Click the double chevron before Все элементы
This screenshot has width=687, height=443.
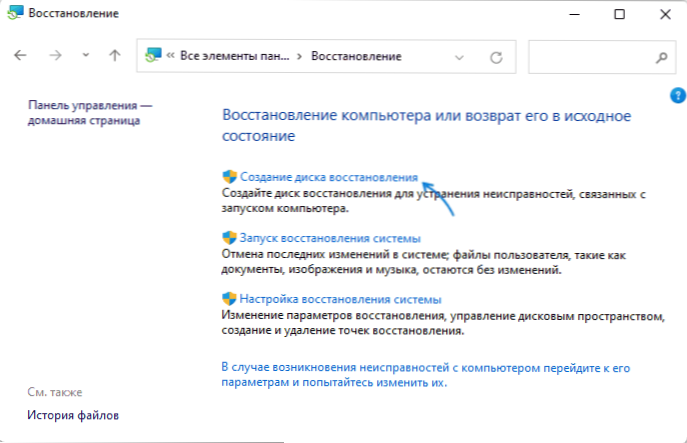(x=170, y=56)
